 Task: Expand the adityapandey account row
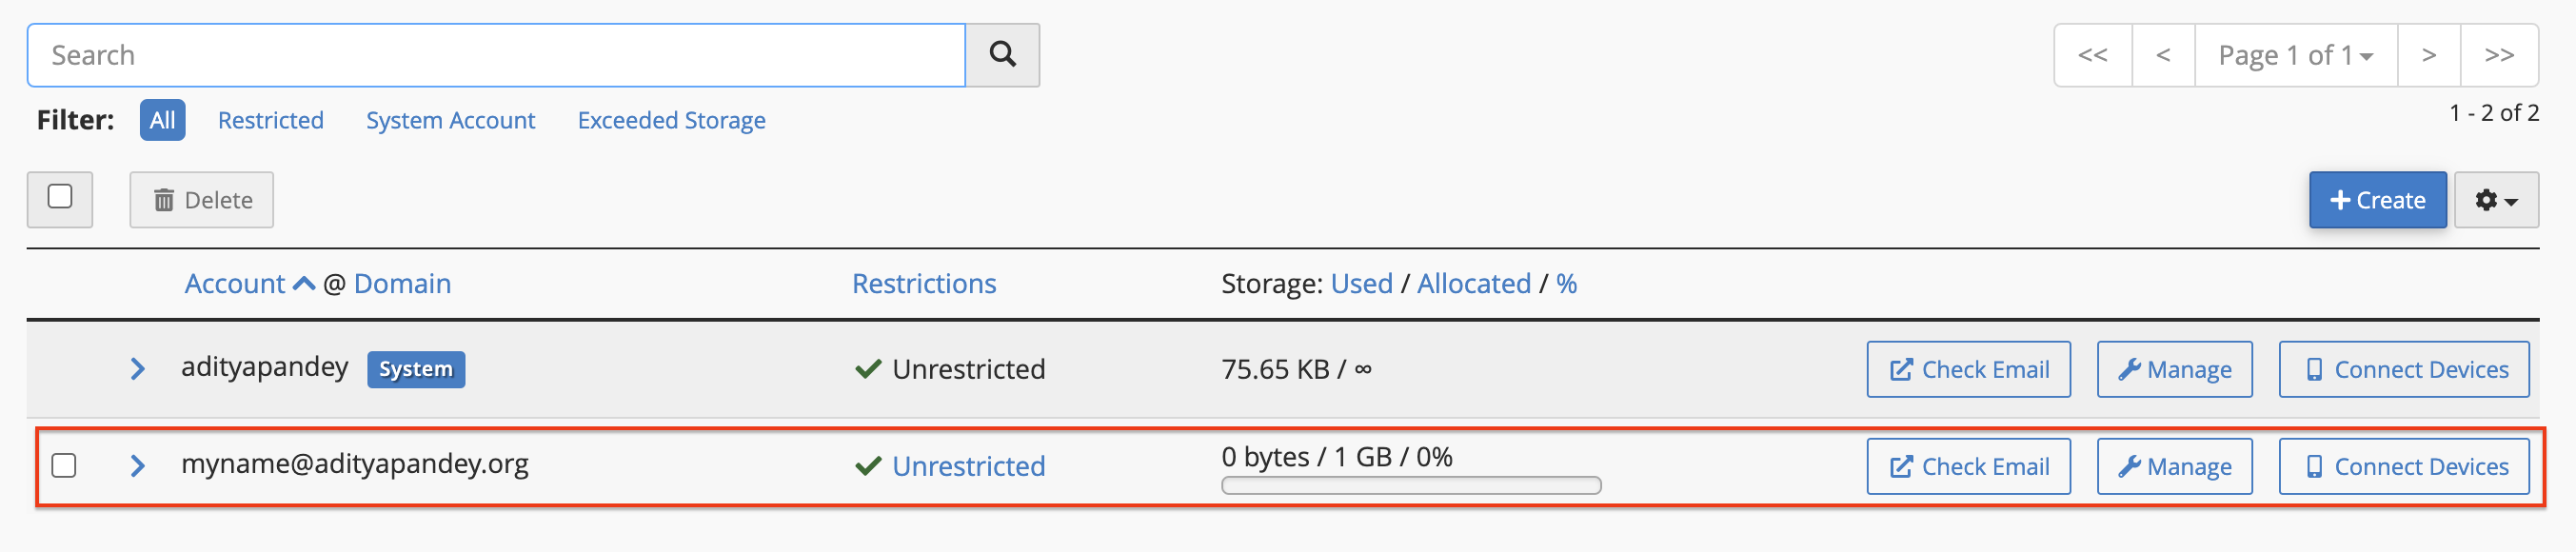tap(138, 369)
